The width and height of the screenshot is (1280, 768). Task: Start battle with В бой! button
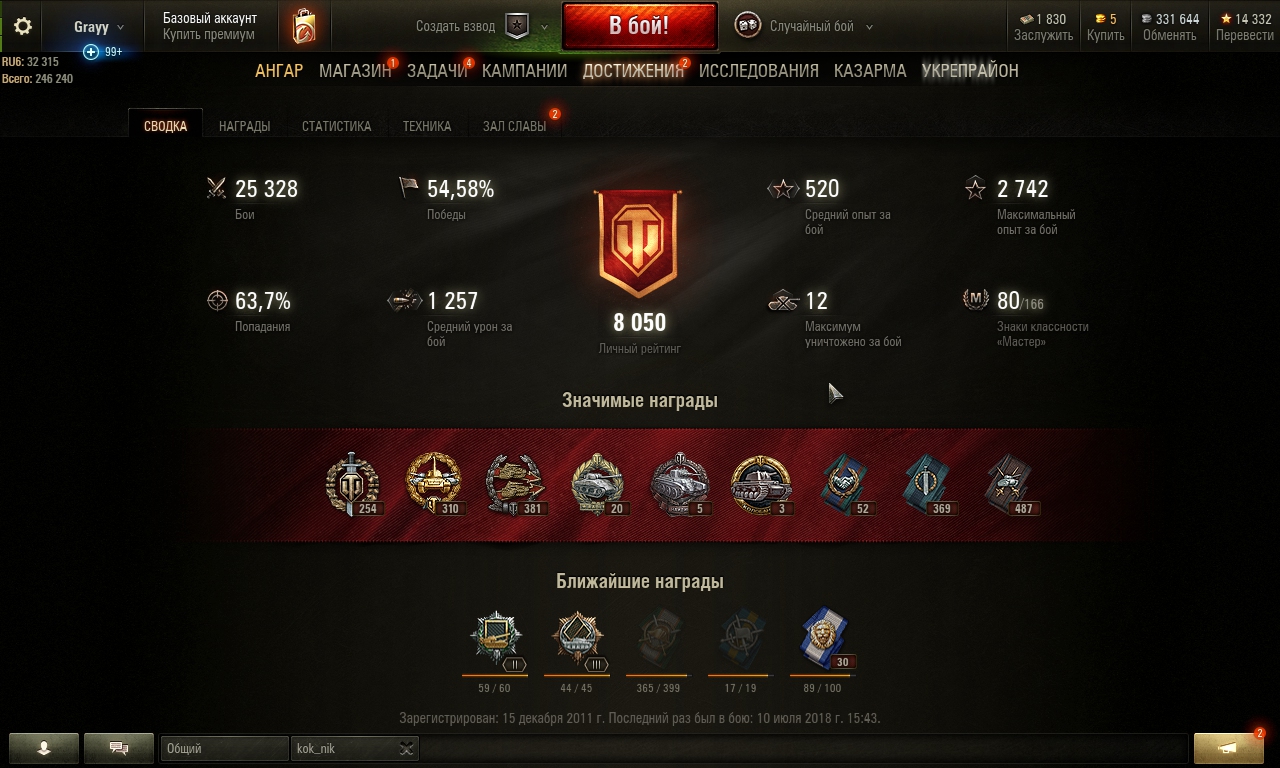tap(639, 26)
